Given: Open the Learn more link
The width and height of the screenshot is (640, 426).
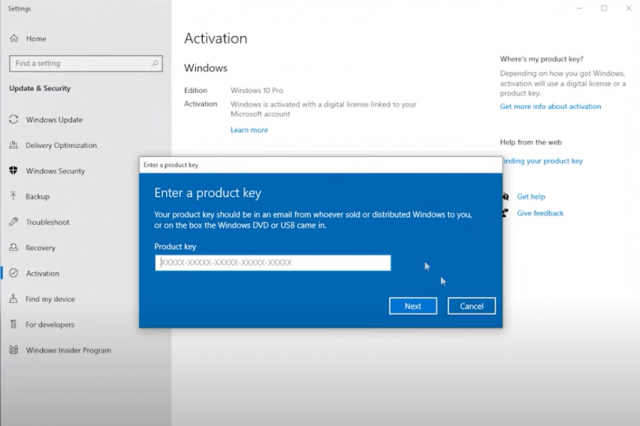Looking at the screenshot, I should [x=249, y=130].
